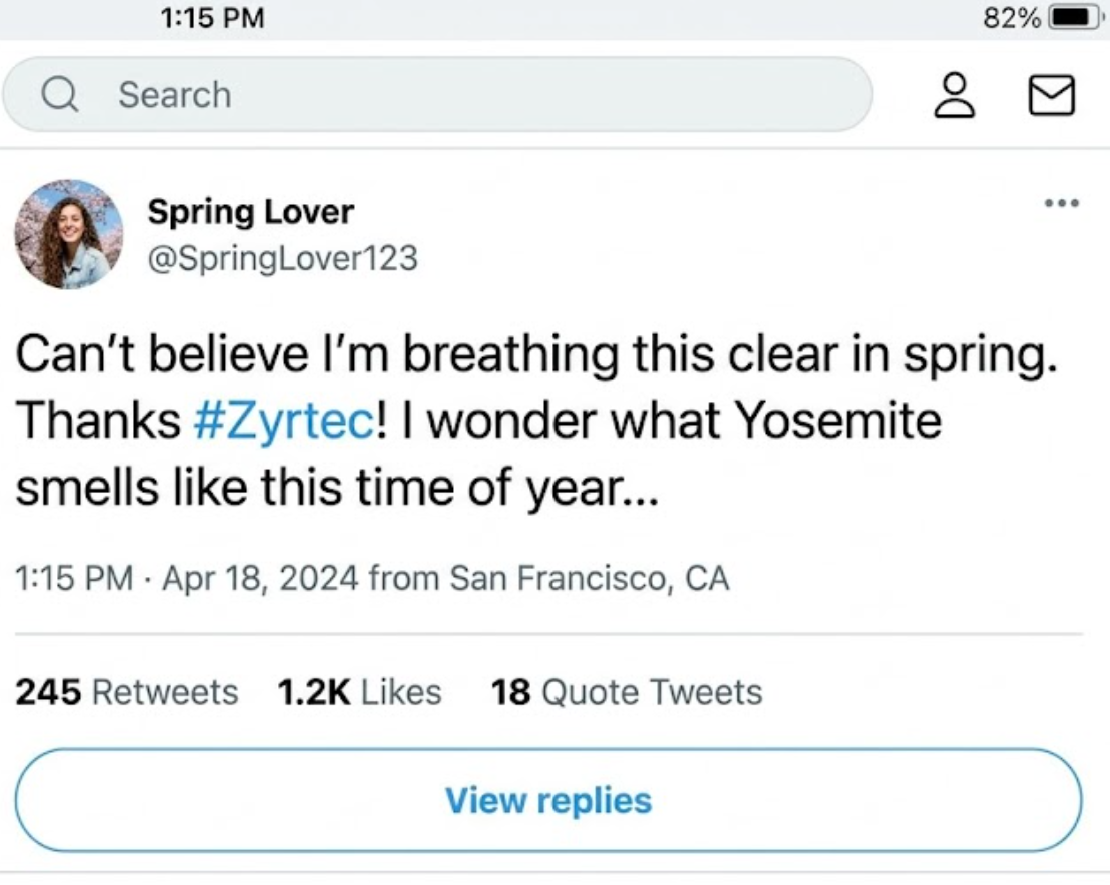Open the three-dot more options menu
The height and width of the screenshot is (885, 1110).
click(1062, 203)
